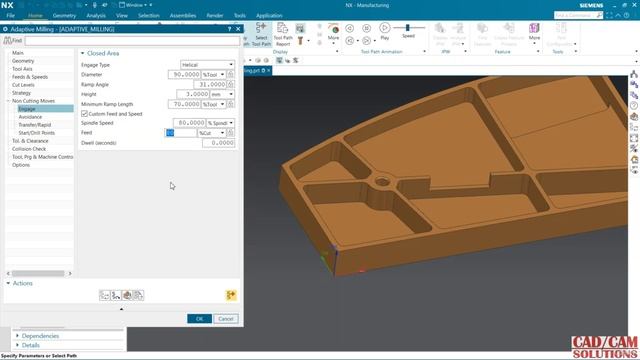Select Cut Levels in dialog tree

[23, 85]
